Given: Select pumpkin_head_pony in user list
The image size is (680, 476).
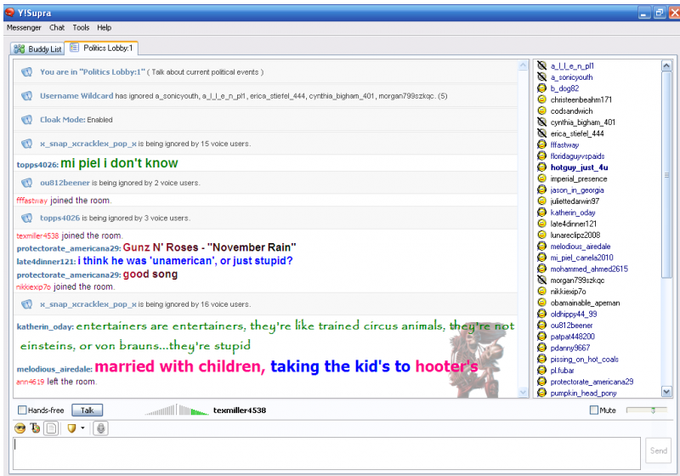Looking at the screenshot, I should [583, 393].
